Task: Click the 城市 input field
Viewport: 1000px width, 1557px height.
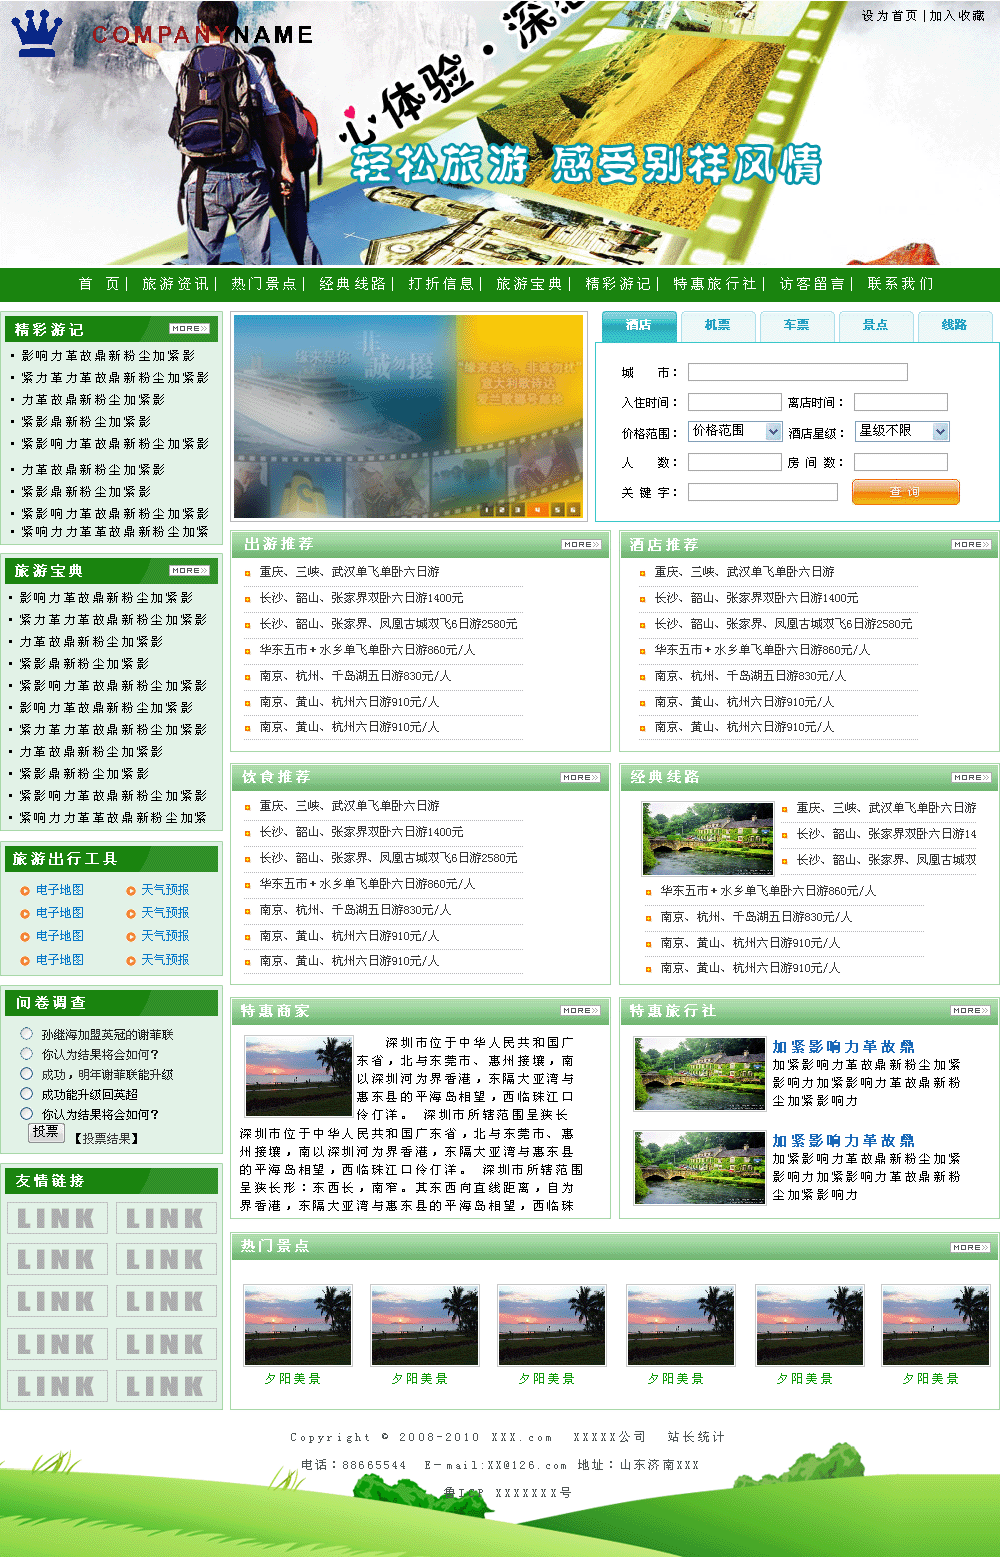Action: (797, 372)
